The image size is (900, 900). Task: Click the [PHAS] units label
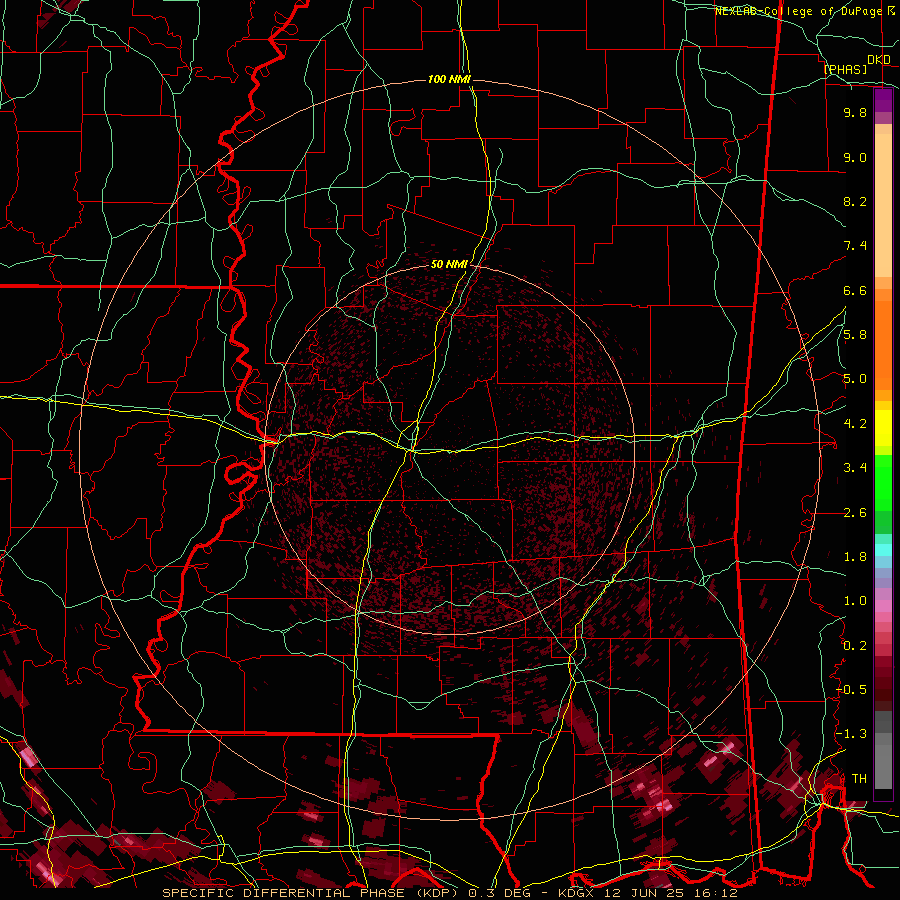845,70
